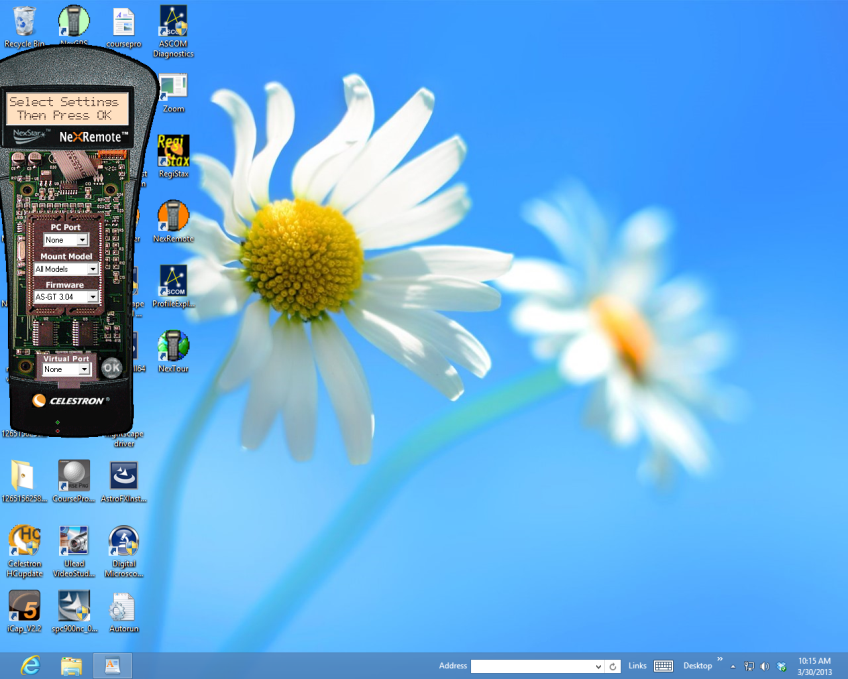Expand the Virtual Port dropdown
This screenshot has height=679, width=848.
(x=66, y=369)
